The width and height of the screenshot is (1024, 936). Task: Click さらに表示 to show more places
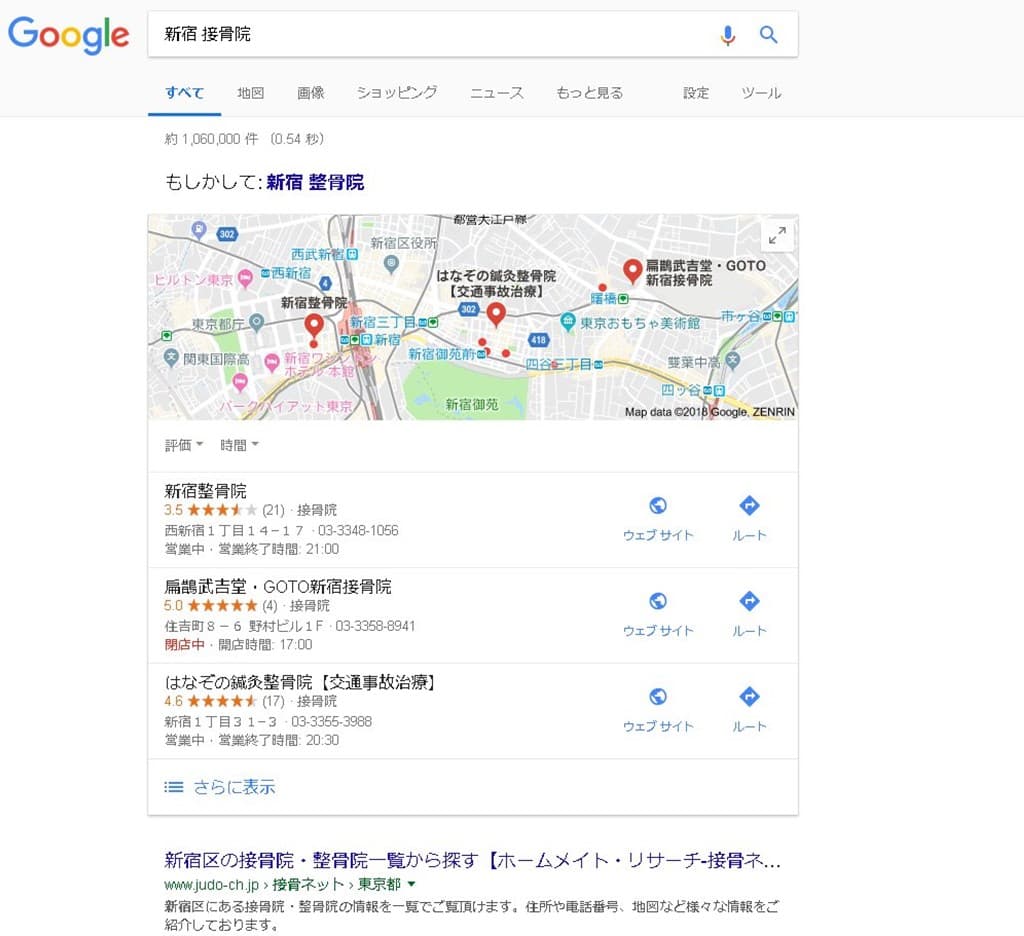234,787
